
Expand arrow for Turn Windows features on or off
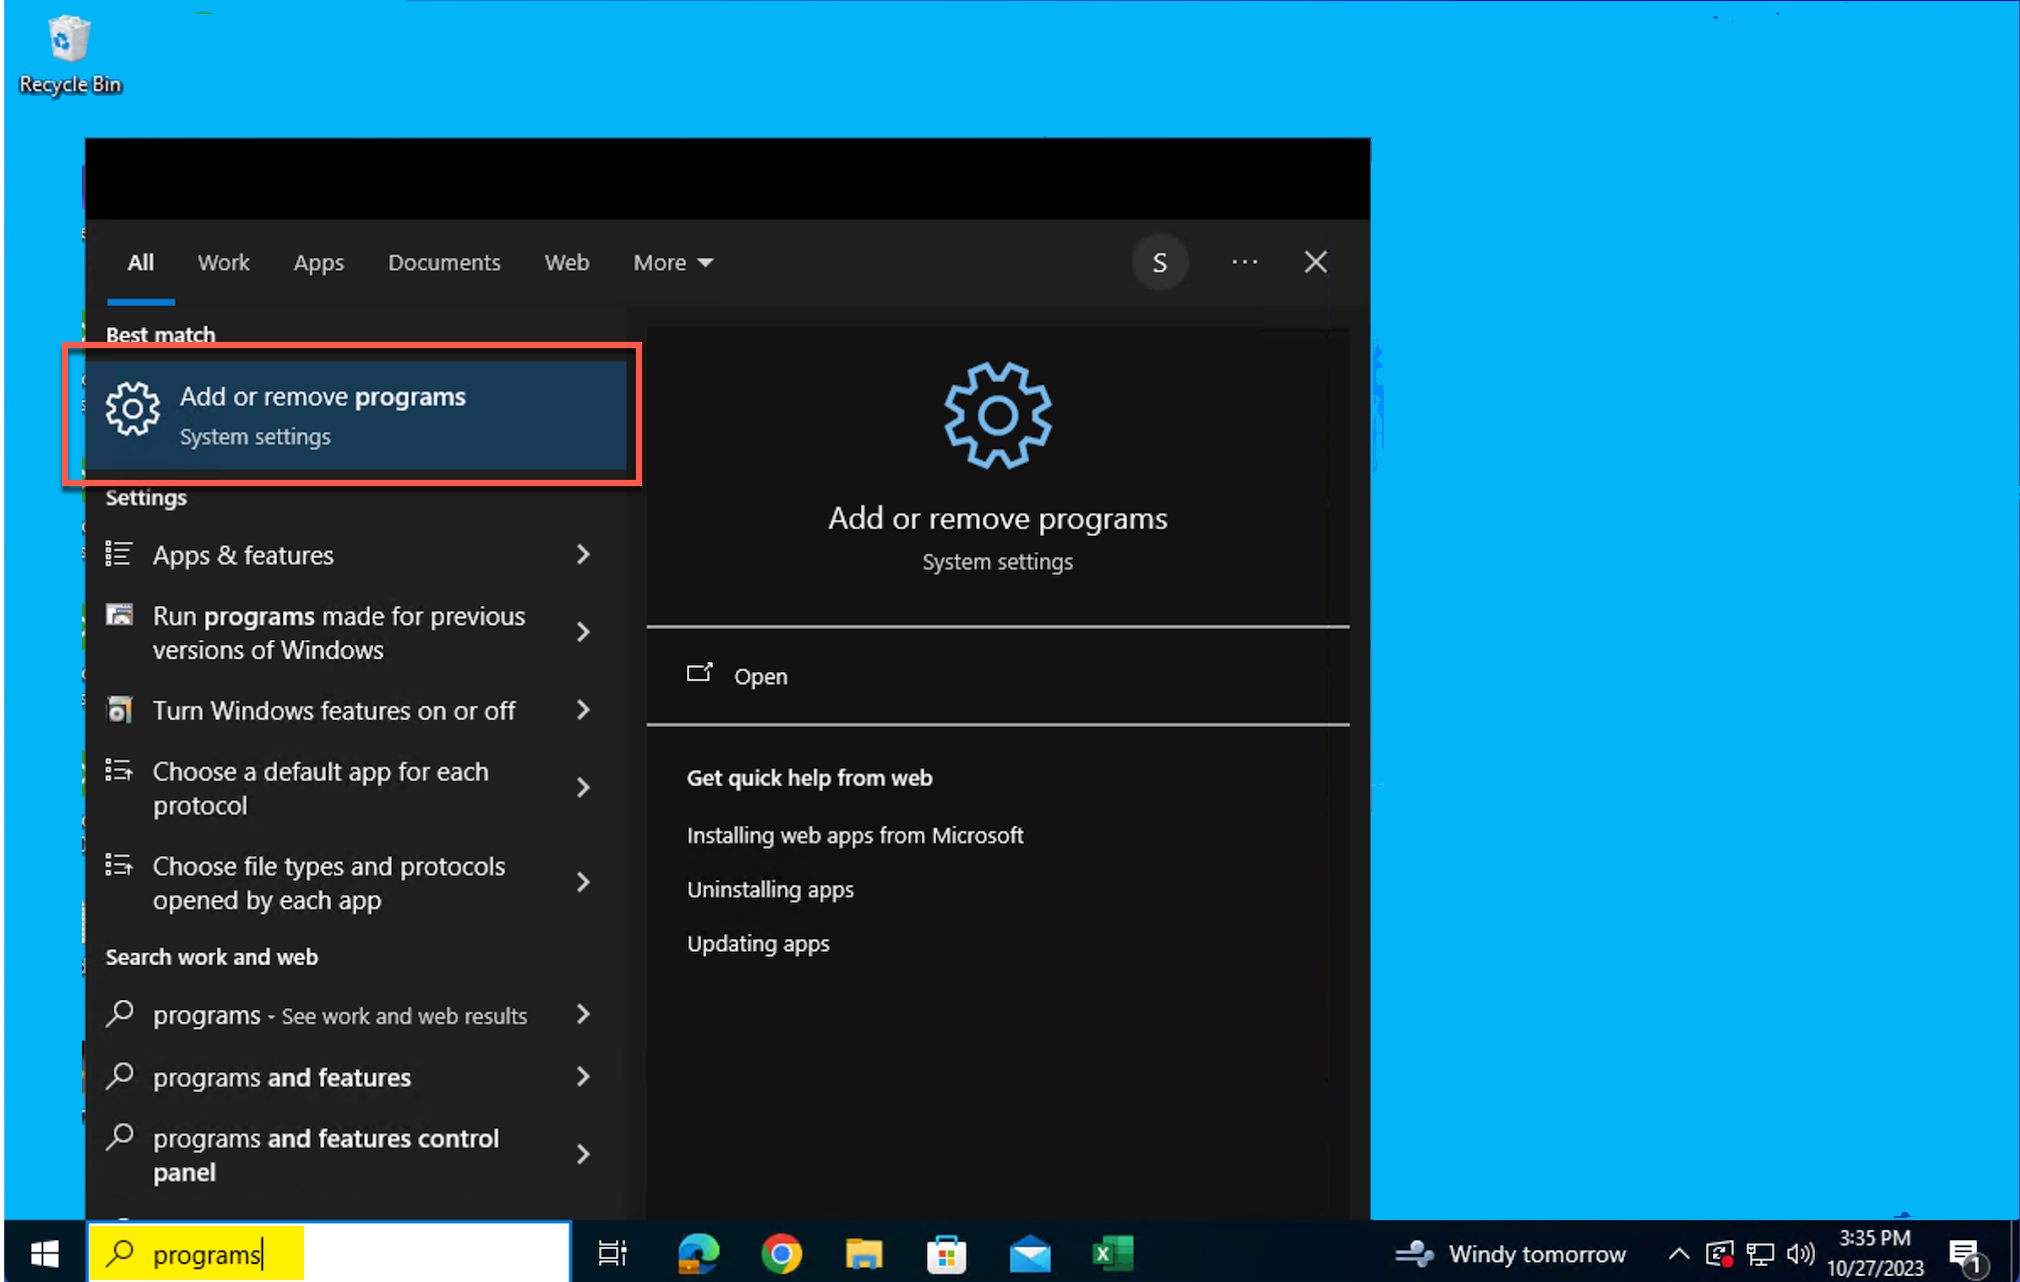pyautogui.click(x=584, y=710)
